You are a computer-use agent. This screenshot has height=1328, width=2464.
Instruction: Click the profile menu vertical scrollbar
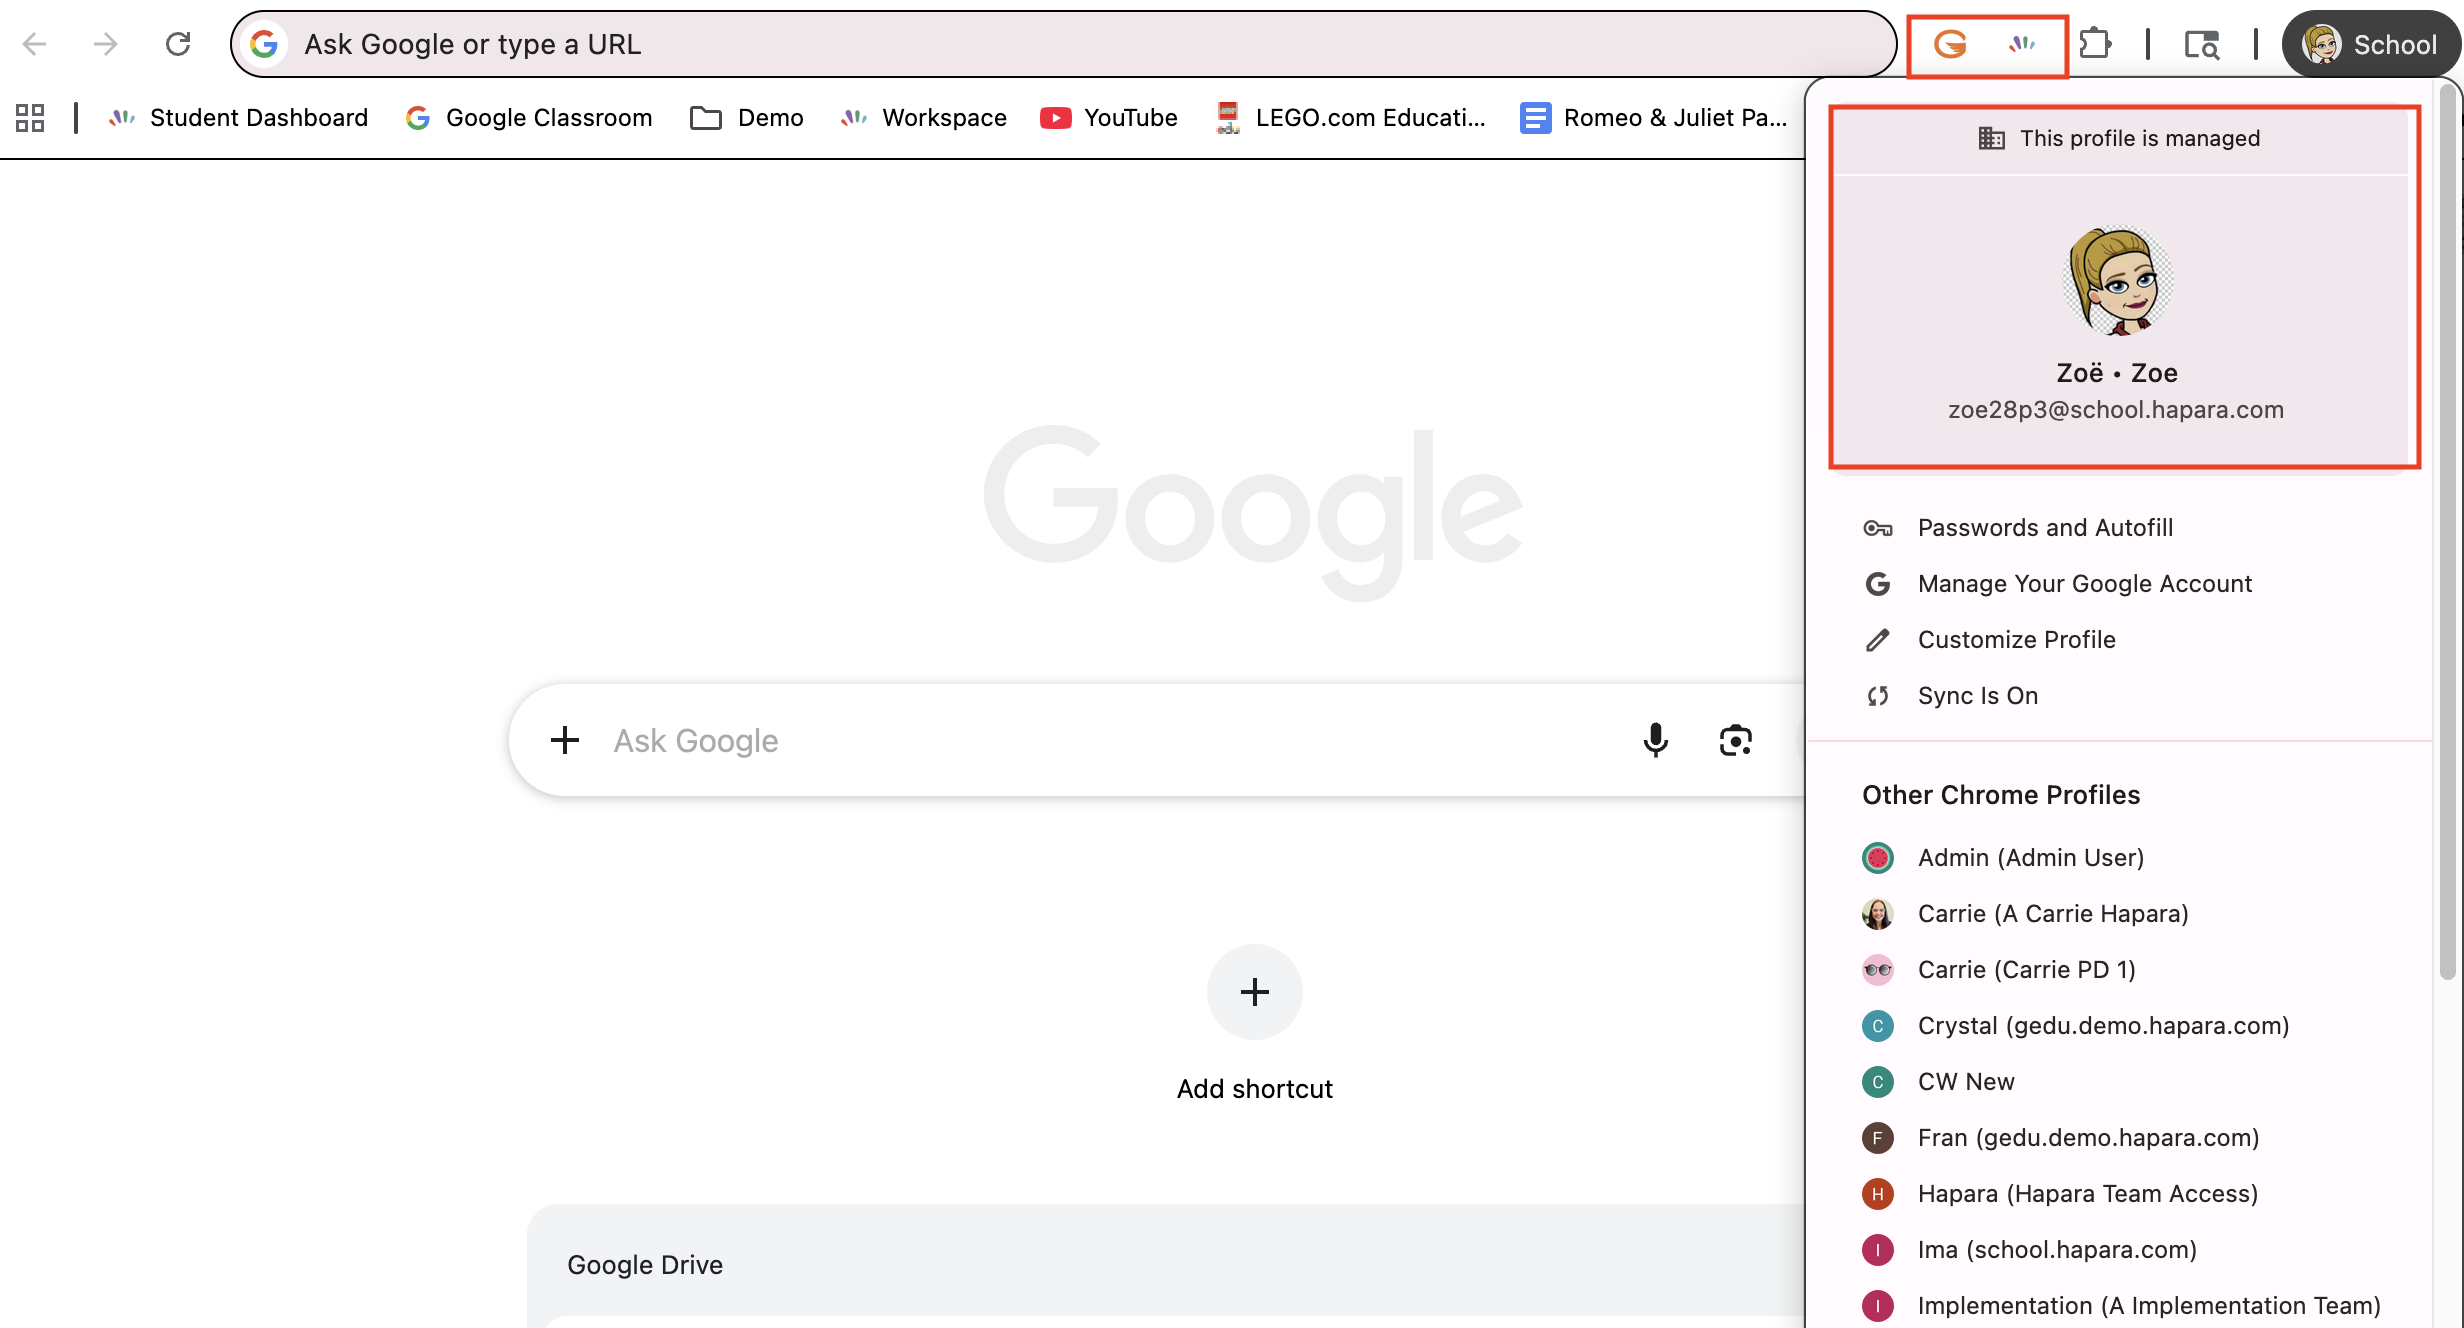click(x=2448, y=530)
